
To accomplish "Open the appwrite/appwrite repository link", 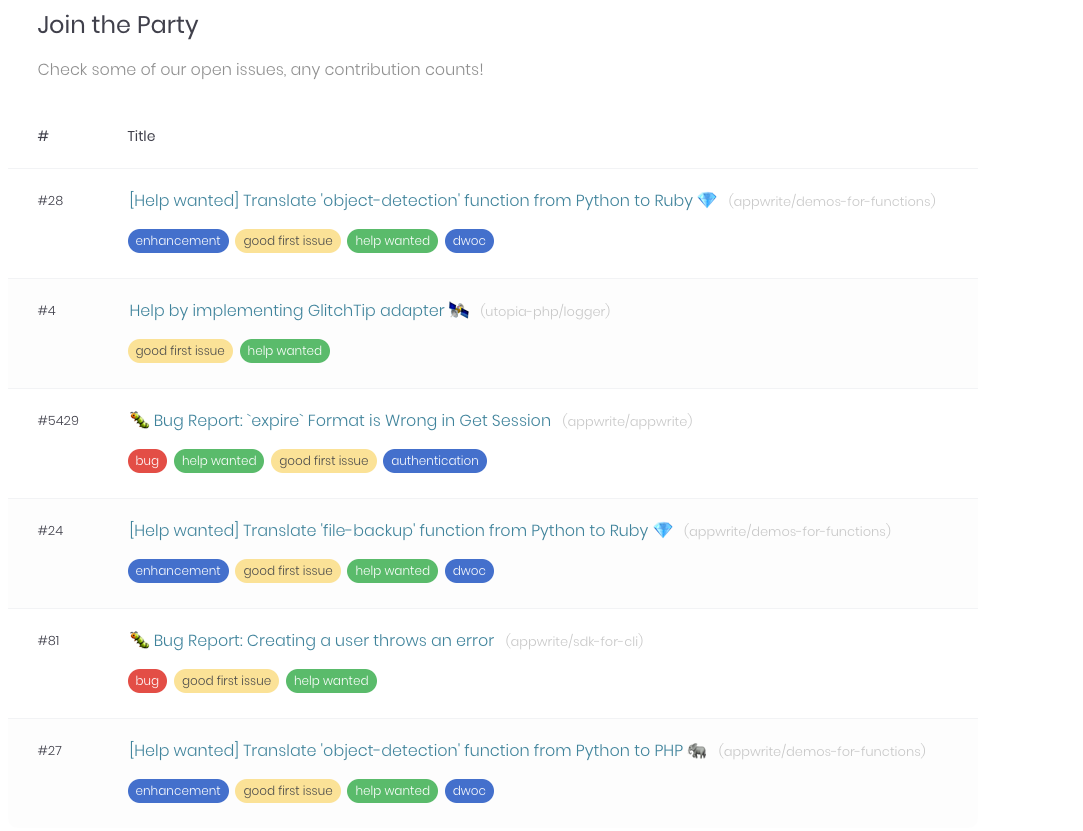I will click(x=628, y=421).
